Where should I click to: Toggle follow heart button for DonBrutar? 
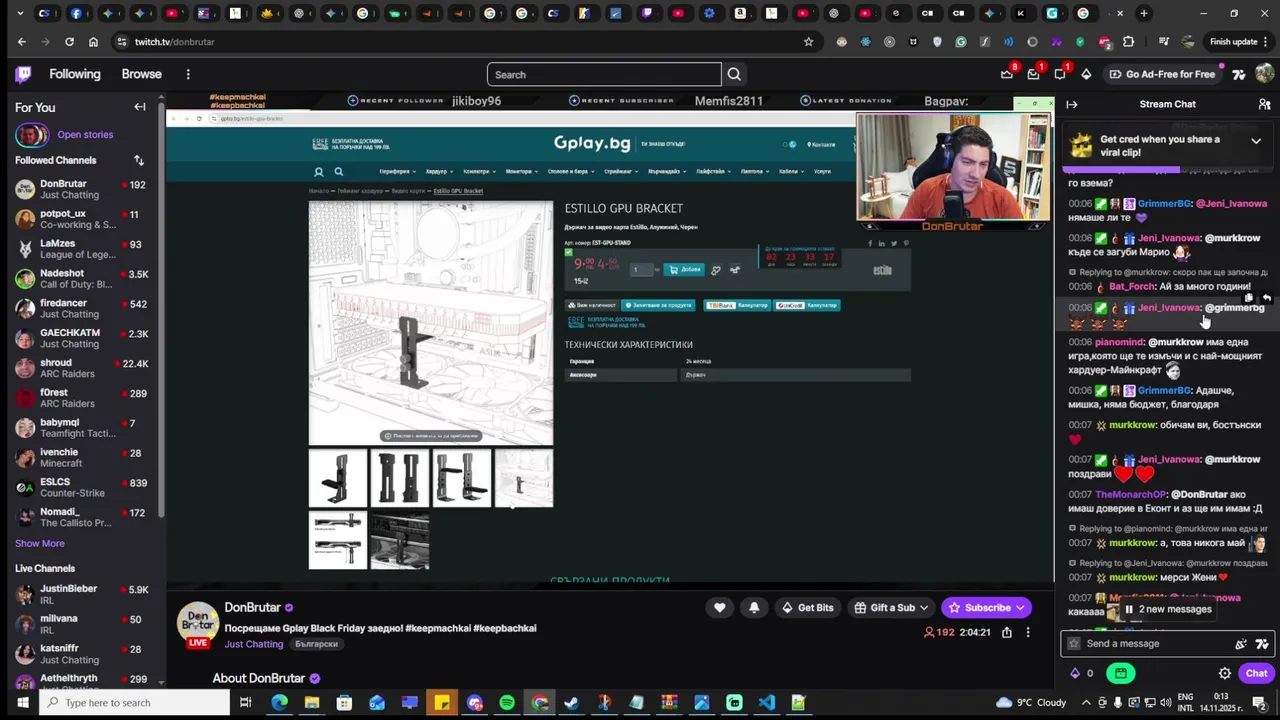719,608
